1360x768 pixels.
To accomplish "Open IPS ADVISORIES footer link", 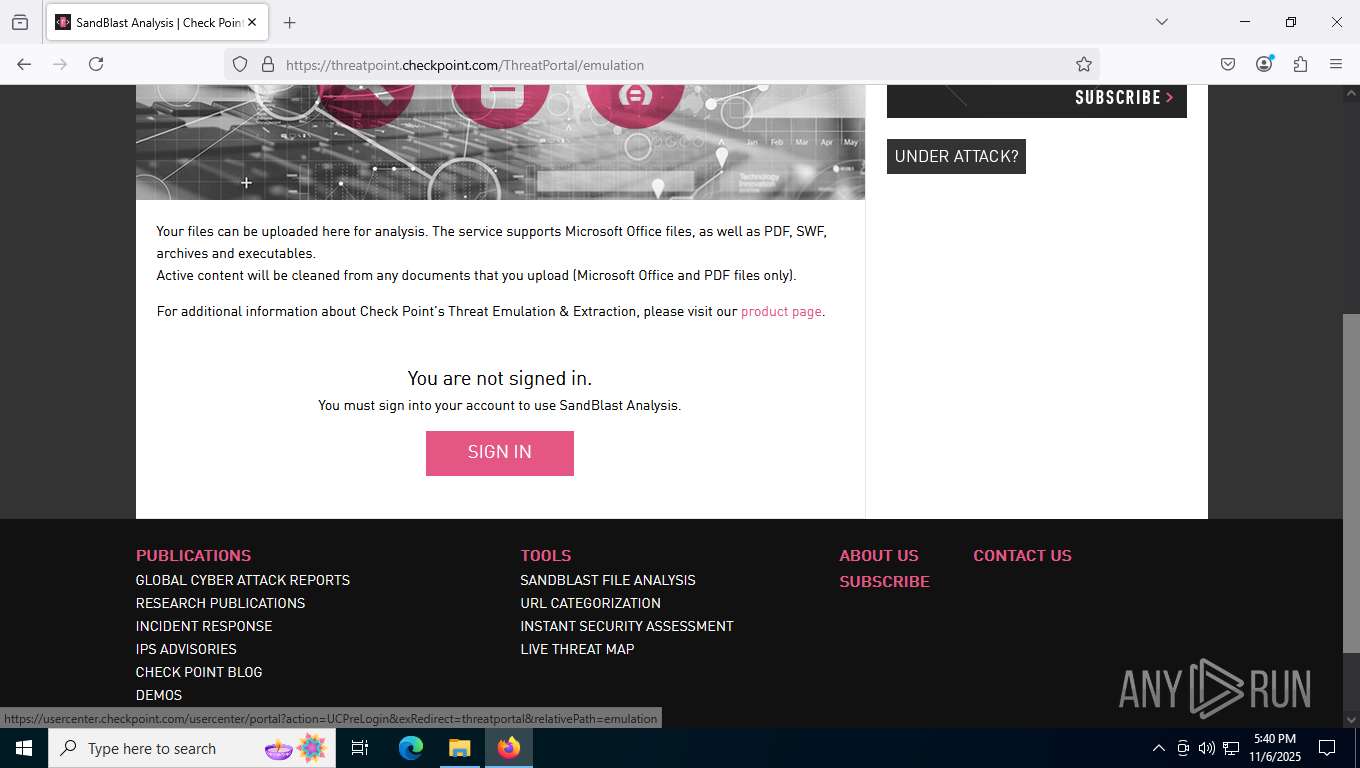I will pyautogui.click(x=186, y=649).
